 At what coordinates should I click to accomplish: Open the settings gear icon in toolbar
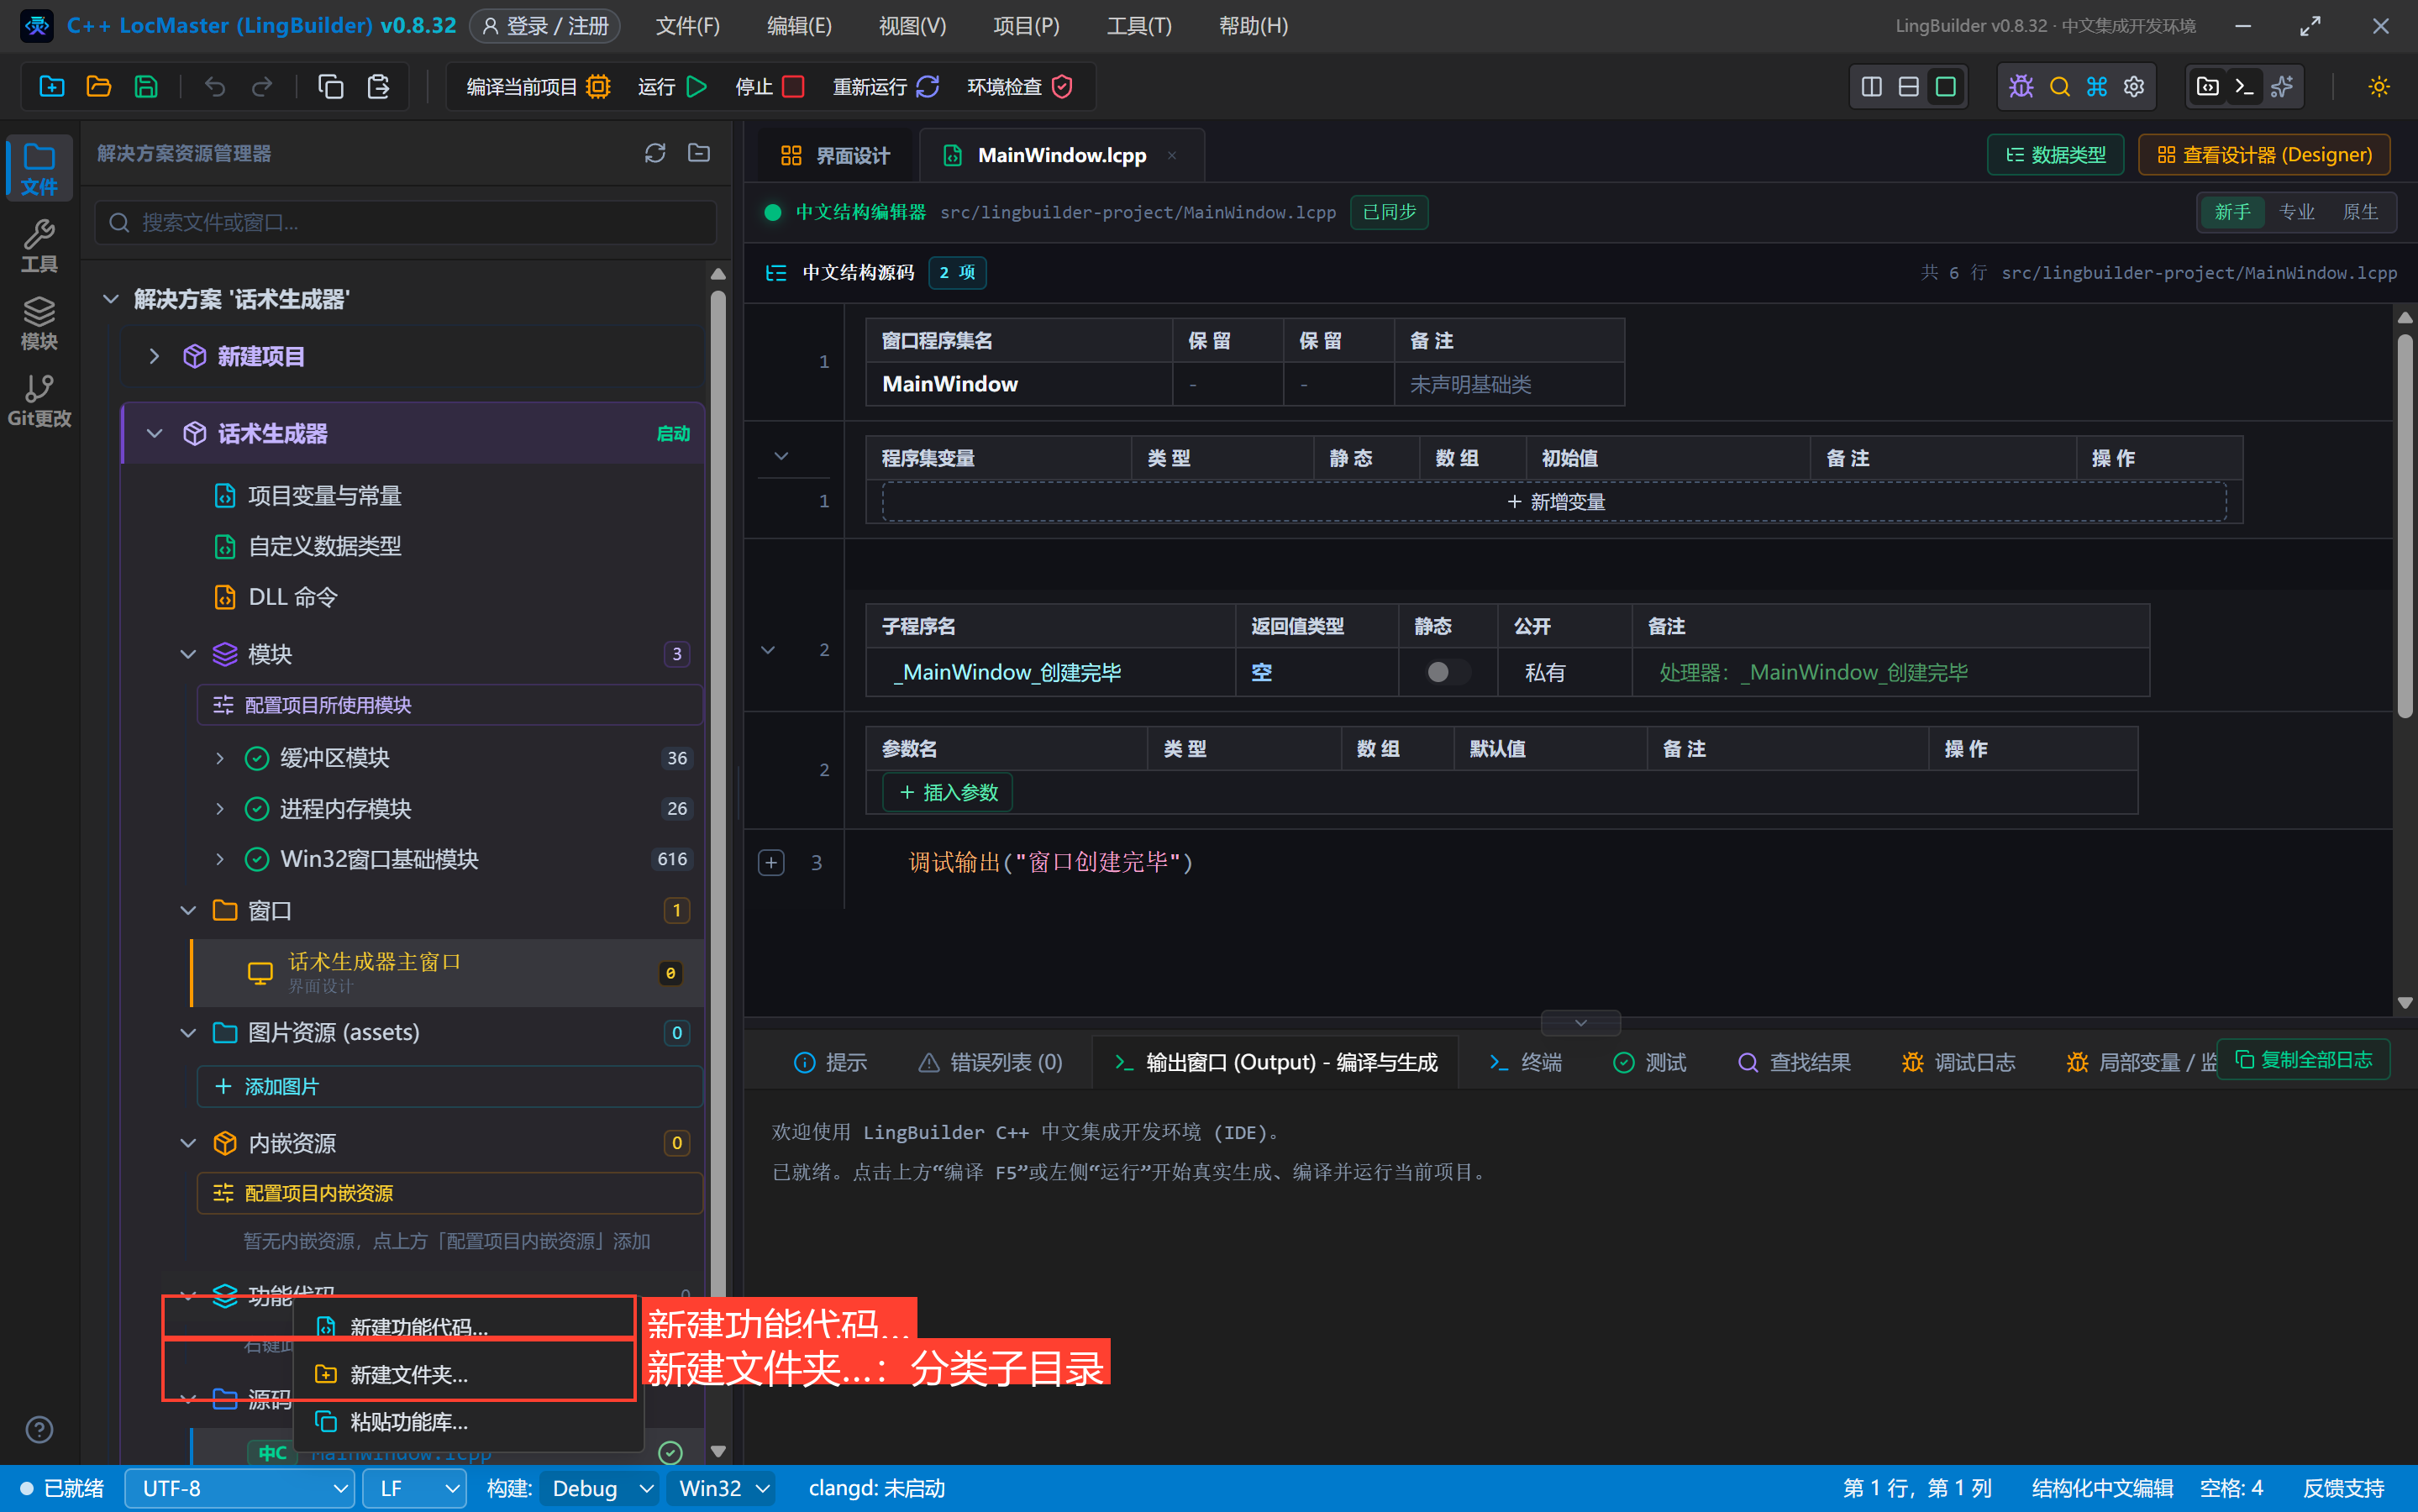coord(2134,87)
